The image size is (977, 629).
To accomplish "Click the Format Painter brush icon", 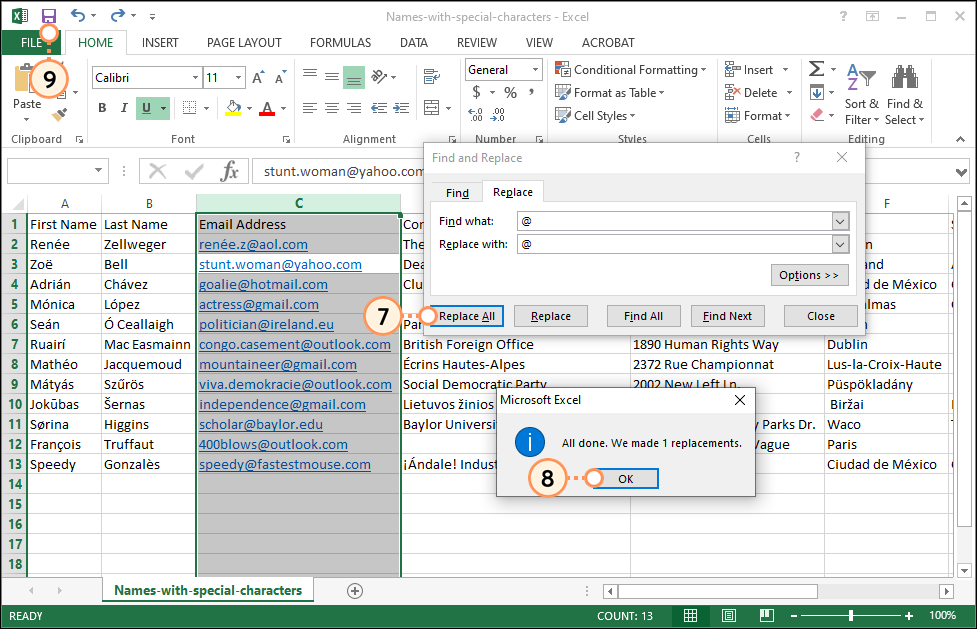I will (x=60, y=115).
